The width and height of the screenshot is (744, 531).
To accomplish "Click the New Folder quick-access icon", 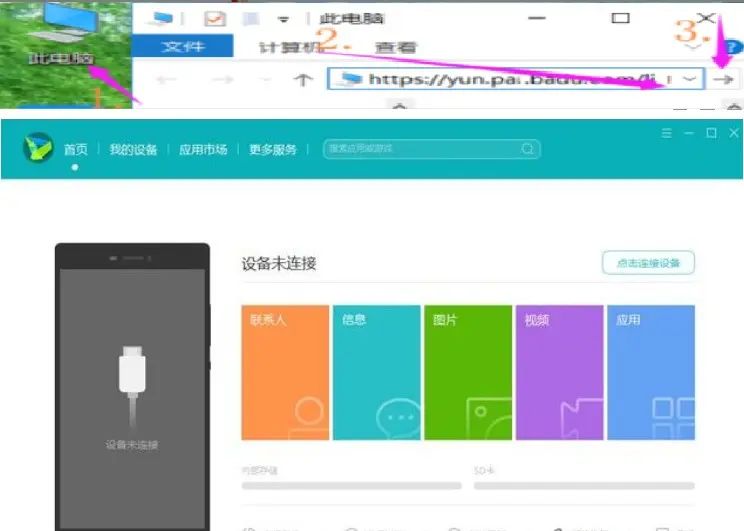I will click(x=251, y=19).
